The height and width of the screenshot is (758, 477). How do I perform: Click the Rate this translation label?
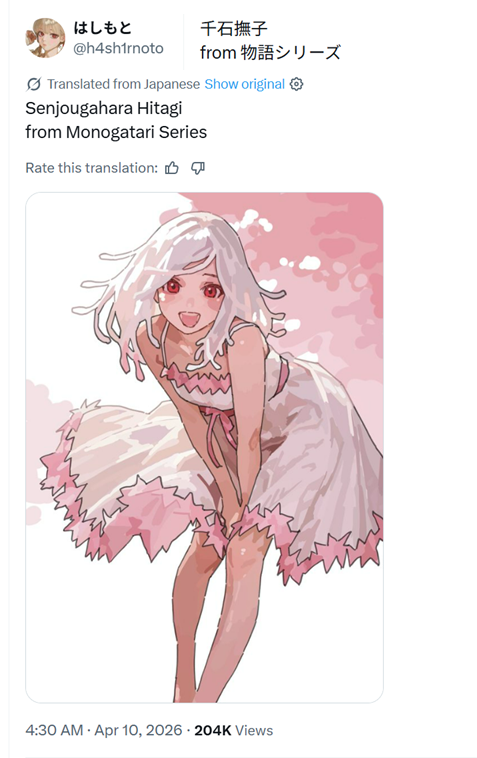(x=91, y=168)
